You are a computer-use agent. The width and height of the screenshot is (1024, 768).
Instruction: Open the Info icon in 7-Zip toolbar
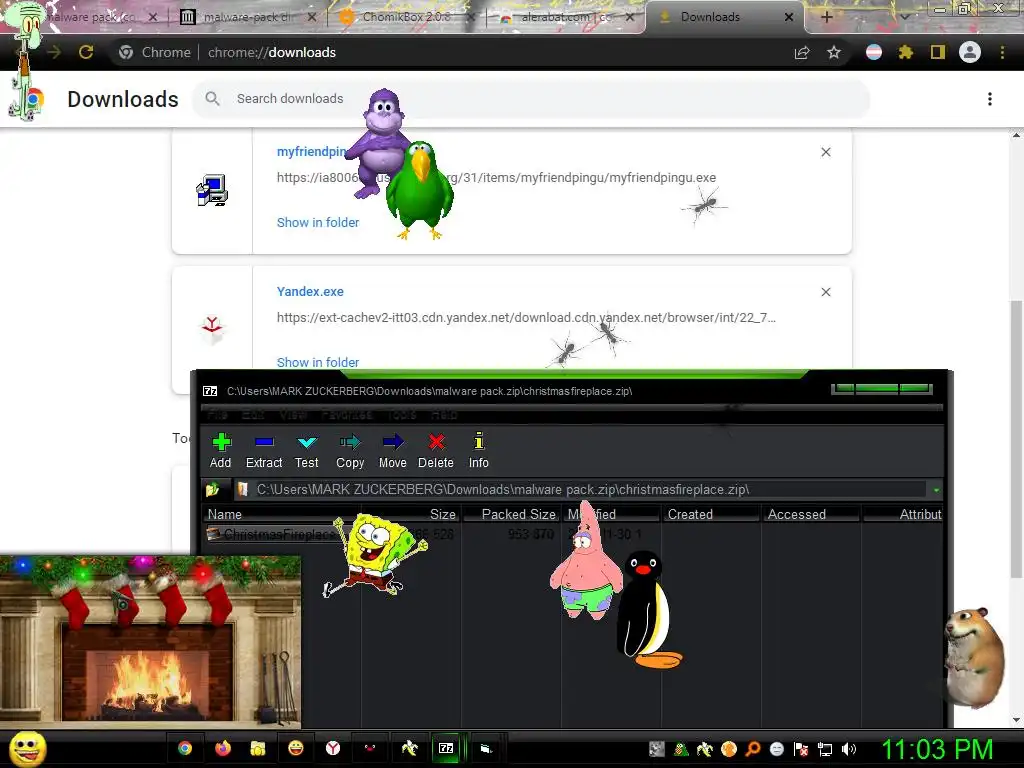coord(479,451)
